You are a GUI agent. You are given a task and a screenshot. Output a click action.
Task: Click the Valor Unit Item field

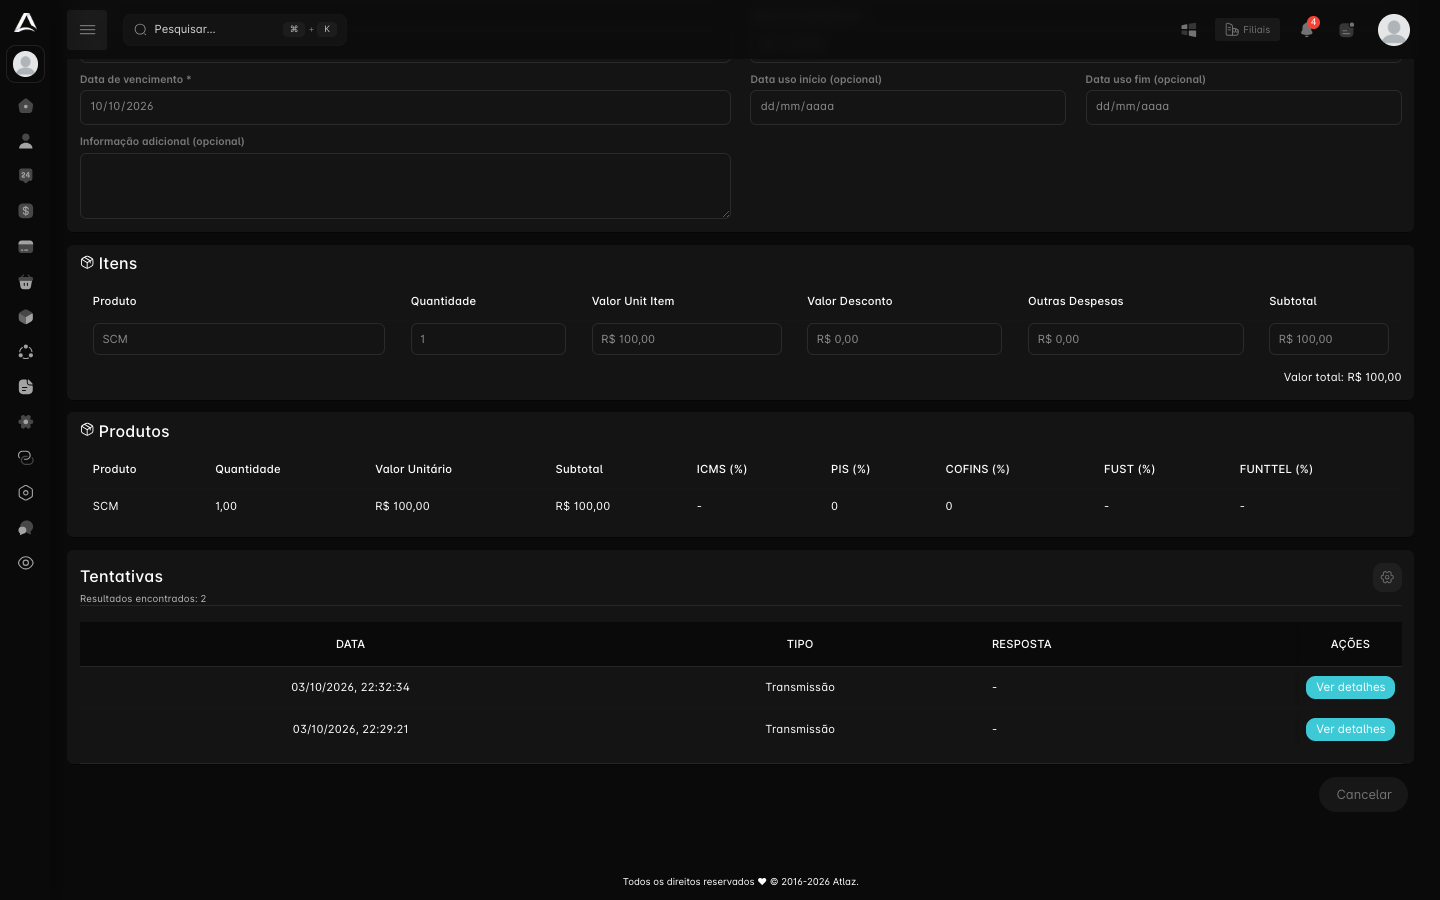[x=687, y=339]
